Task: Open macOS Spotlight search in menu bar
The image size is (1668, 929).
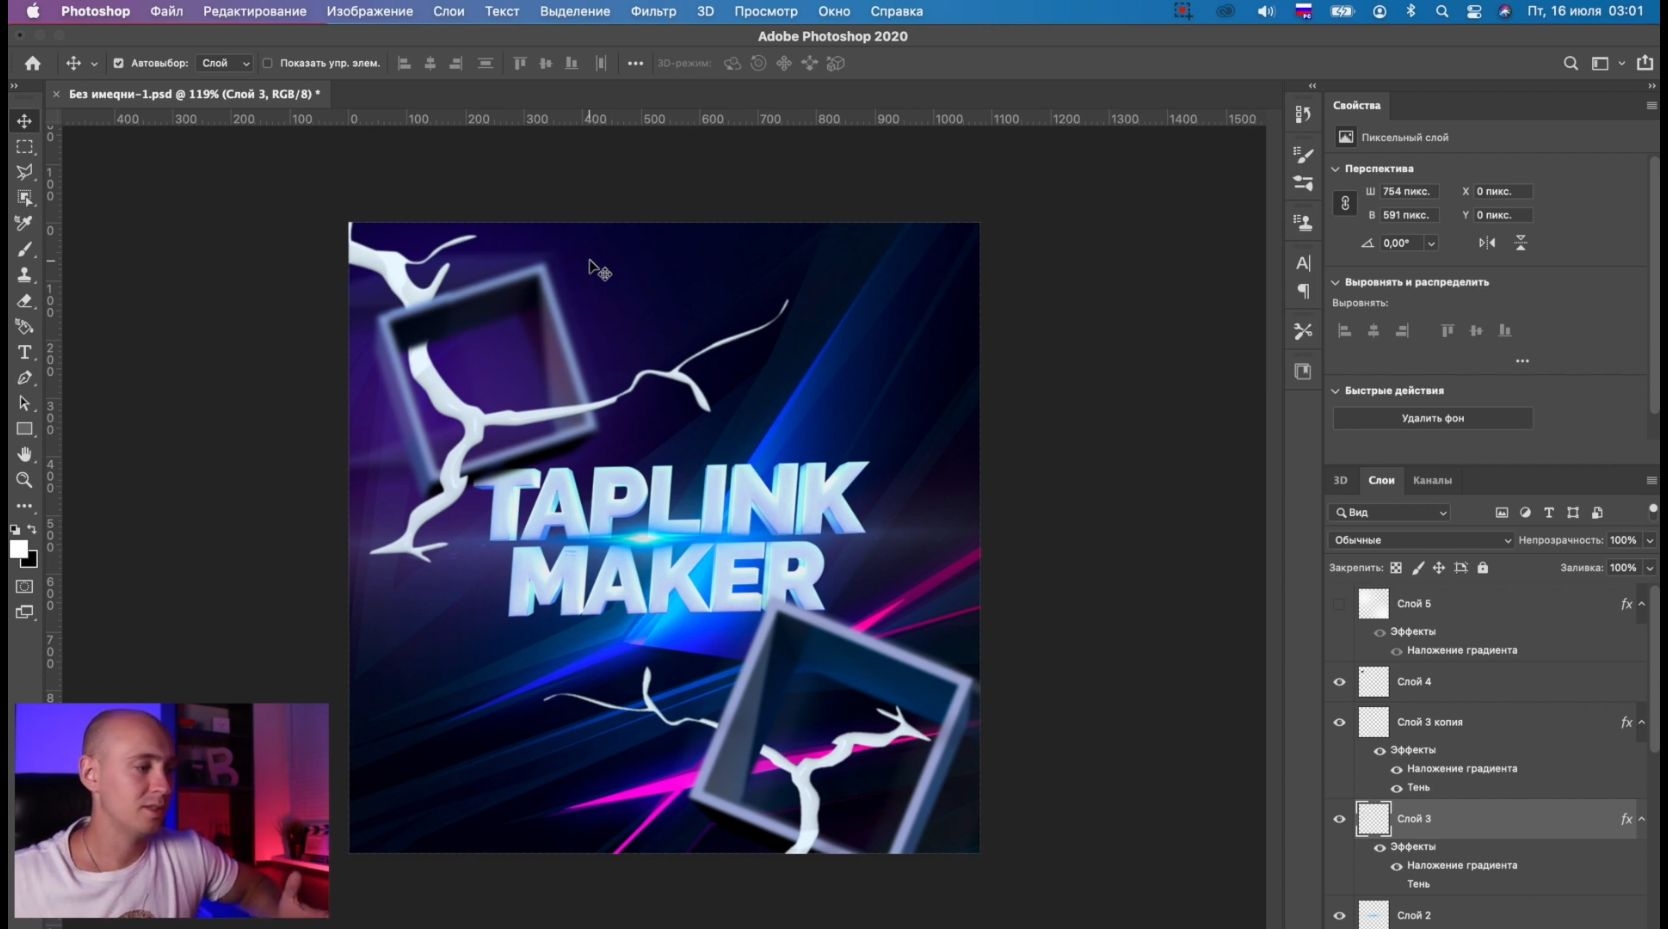Action: pyautogui.click(x=1441, y=11)
